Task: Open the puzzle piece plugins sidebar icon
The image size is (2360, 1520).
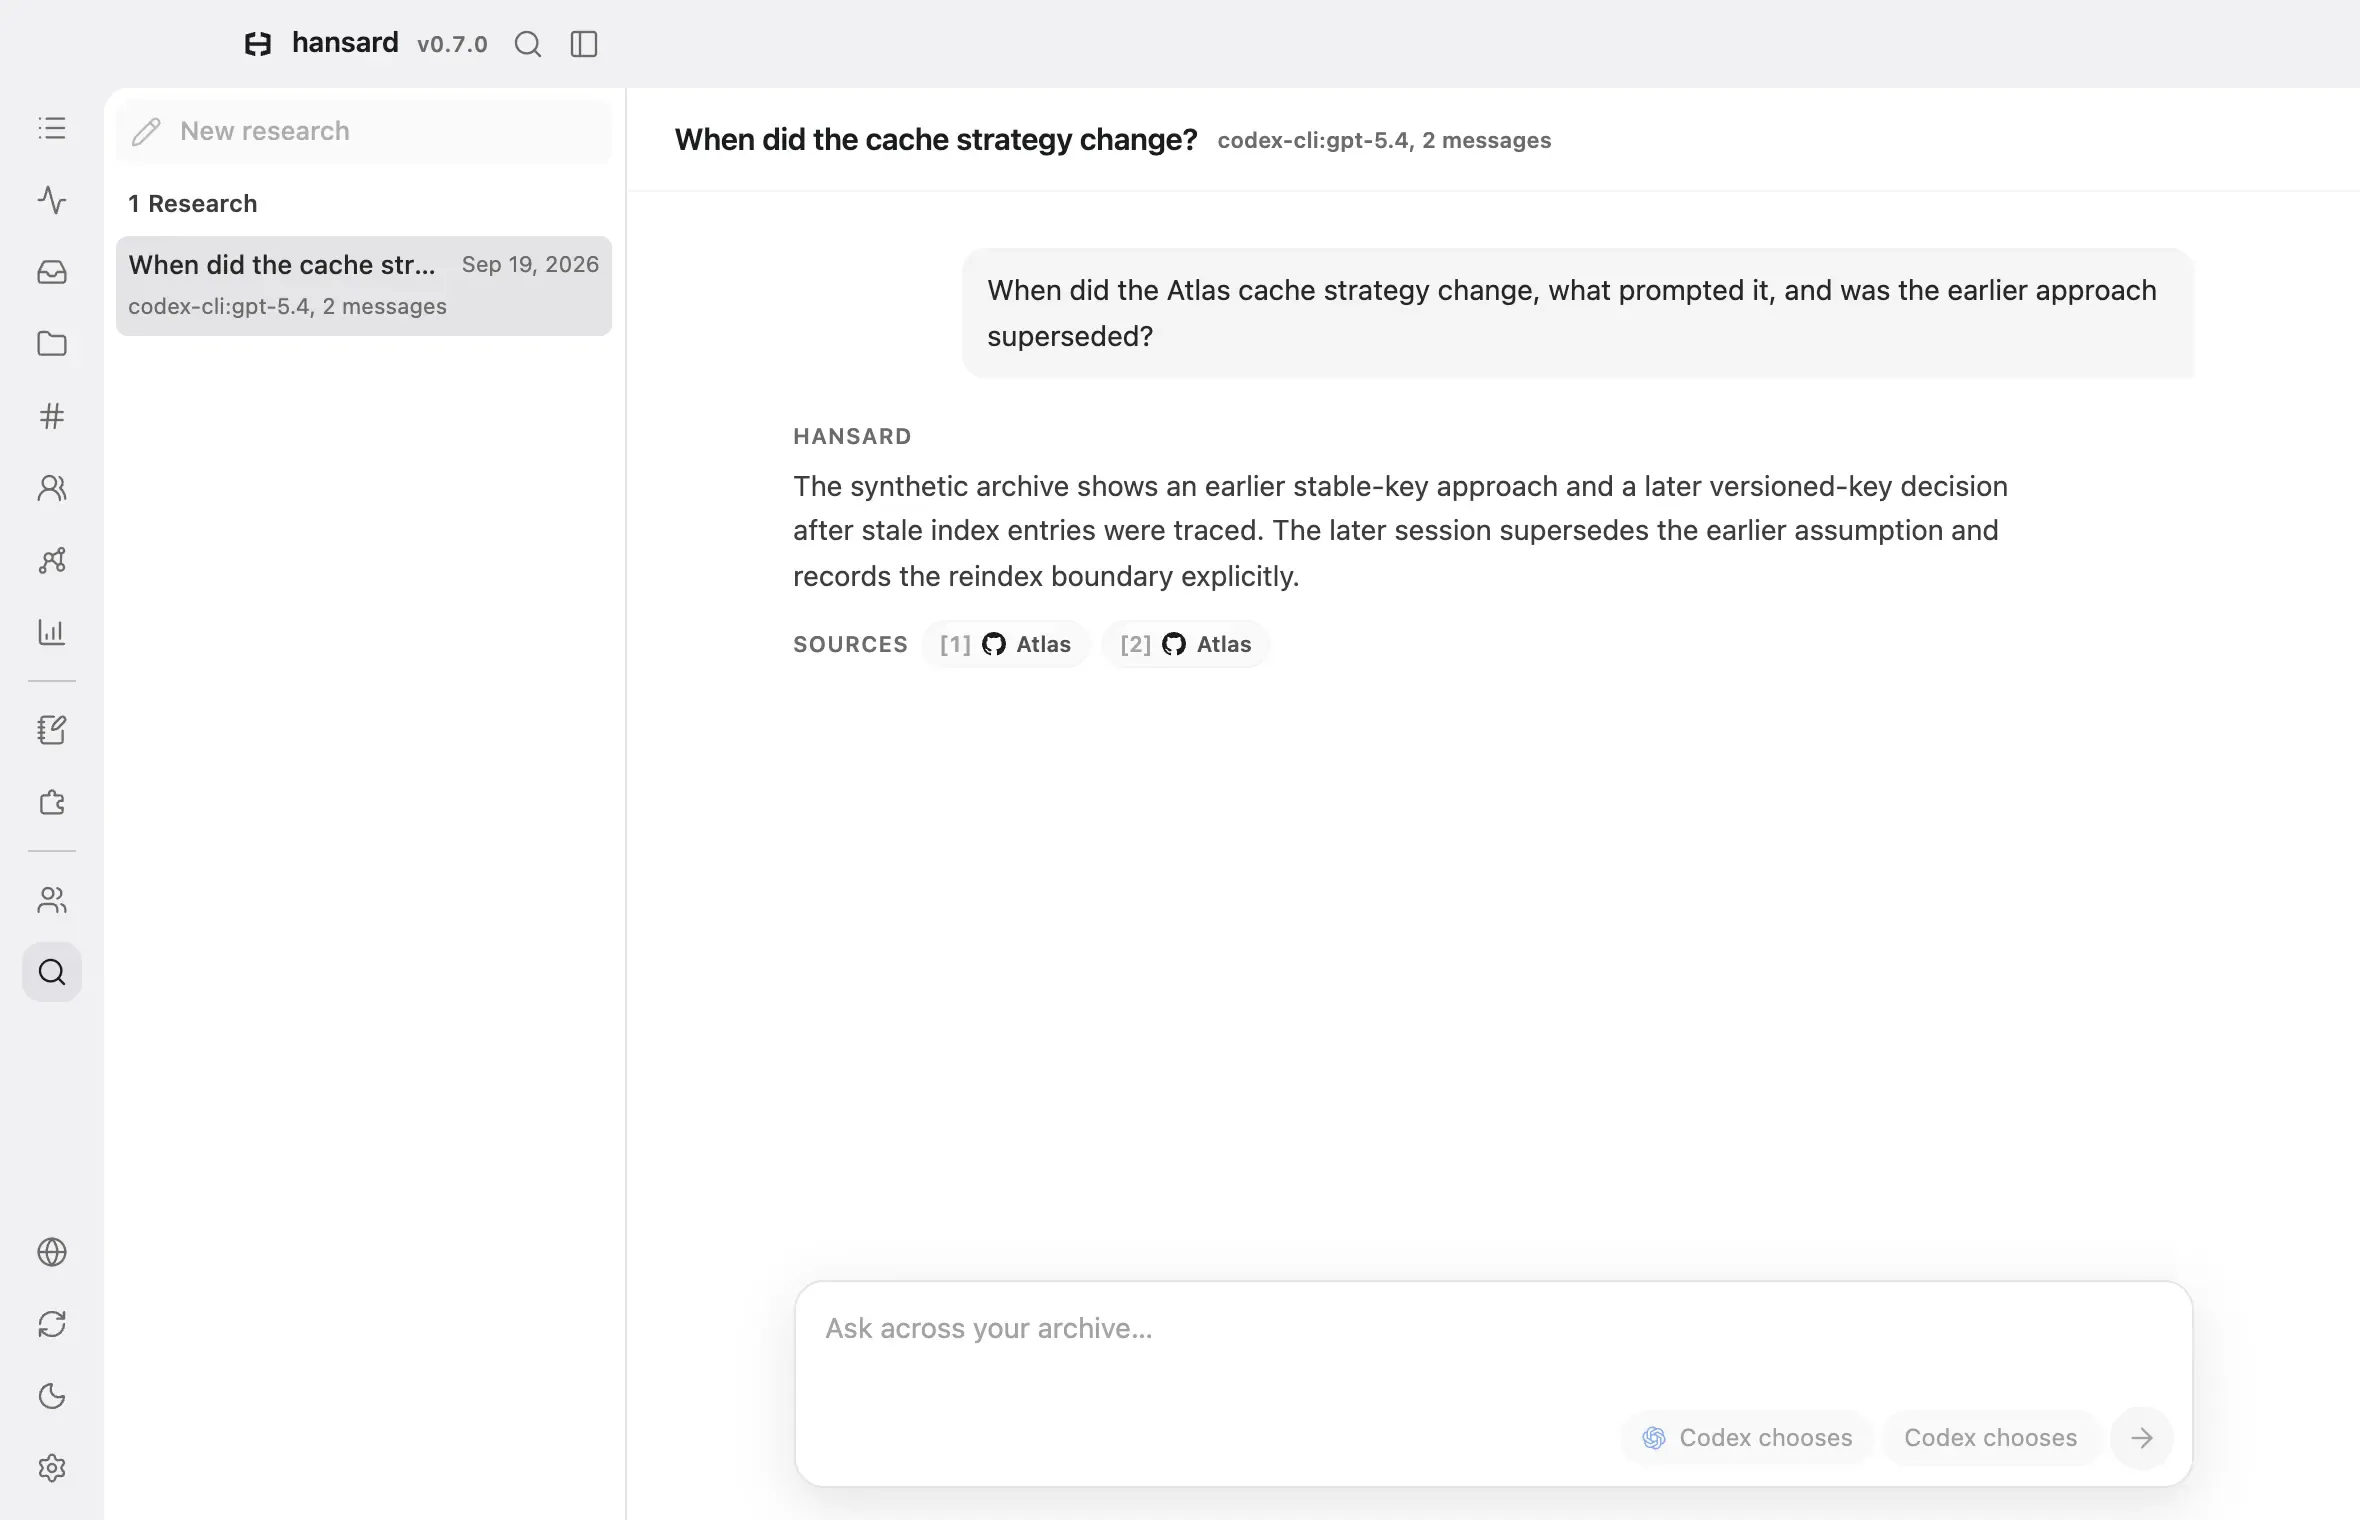Action: [x=52, y=802]
